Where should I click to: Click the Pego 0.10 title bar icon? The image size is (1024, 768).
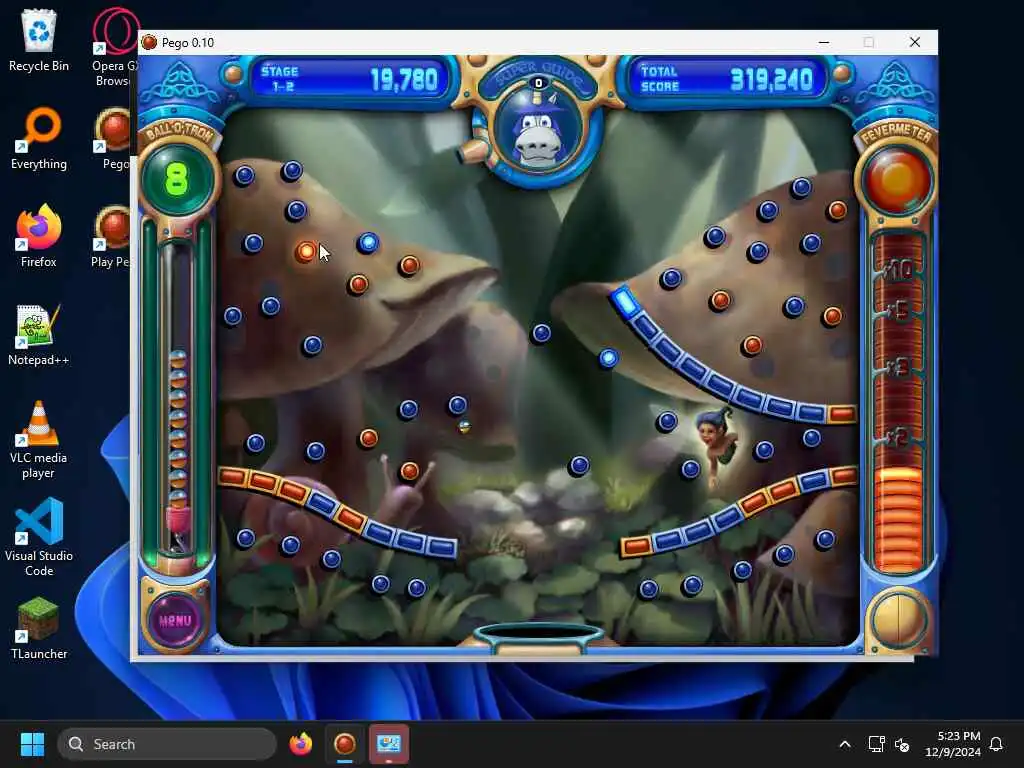[150, 42]
